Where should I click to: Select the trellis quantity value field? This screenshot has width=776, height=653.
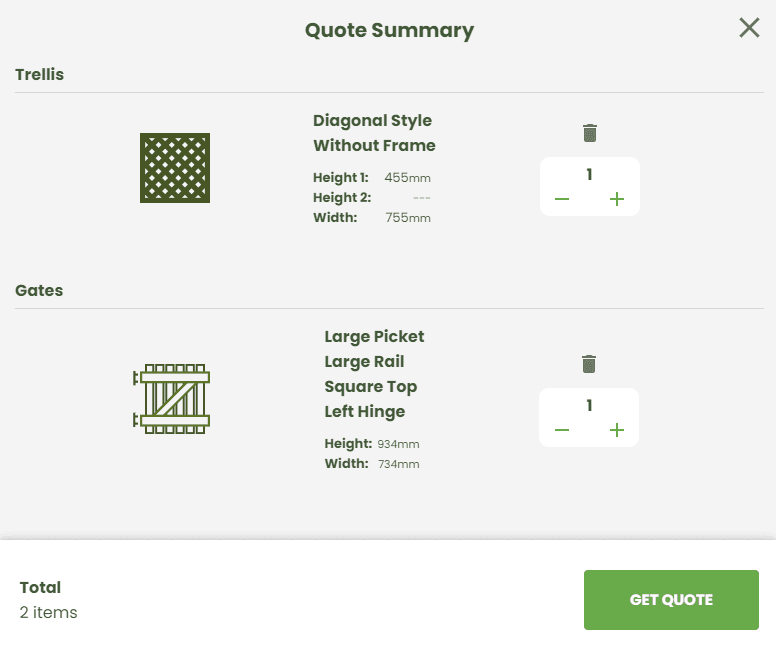[589, 174]
